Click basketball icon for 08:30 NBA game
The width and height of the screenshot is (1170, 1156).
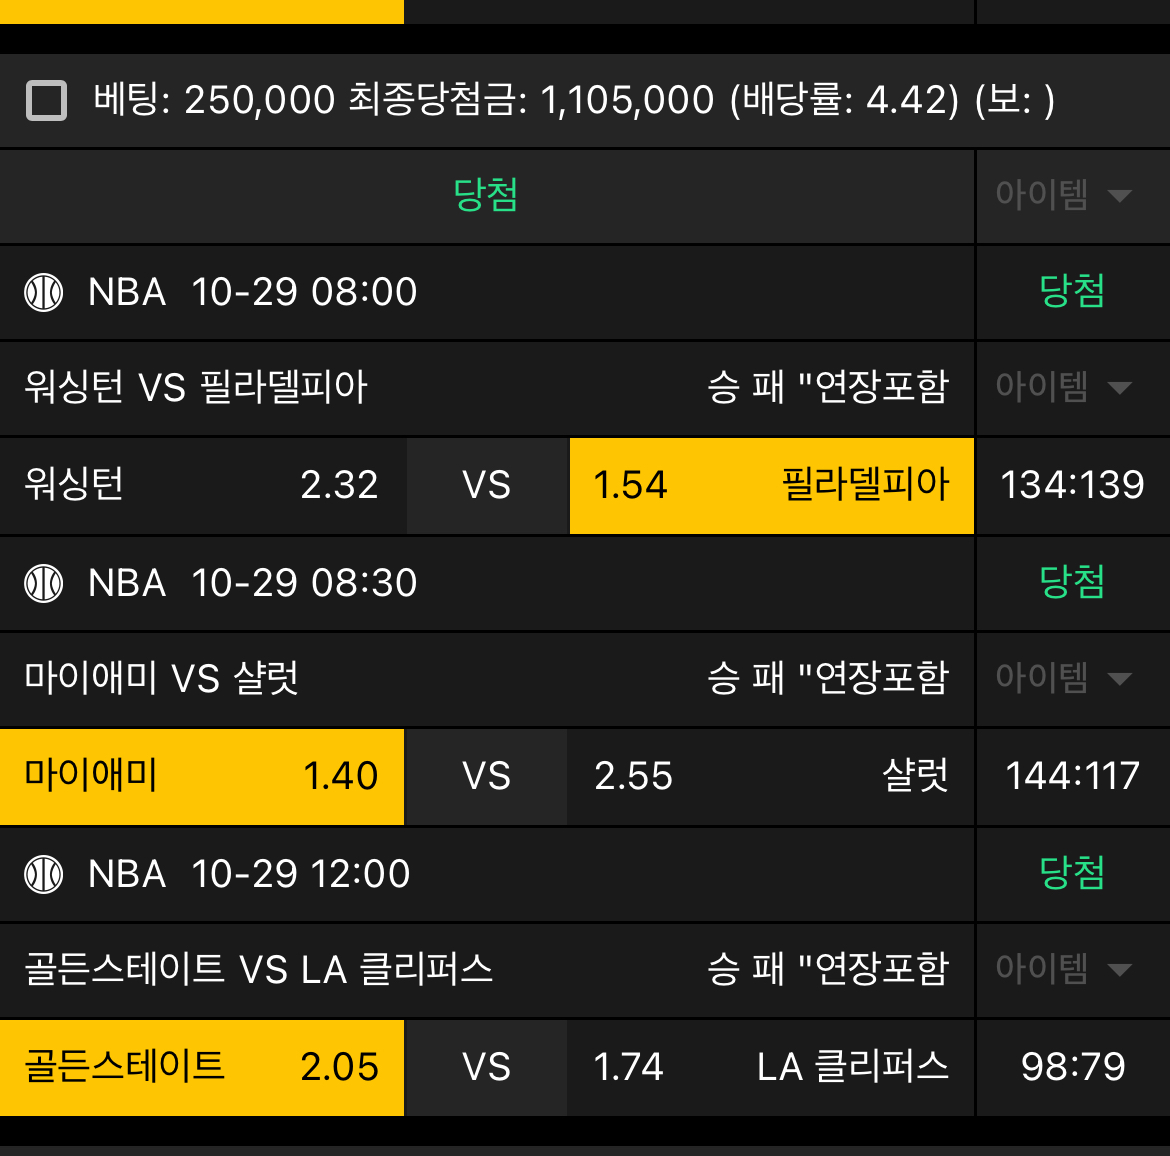[44, 583]
